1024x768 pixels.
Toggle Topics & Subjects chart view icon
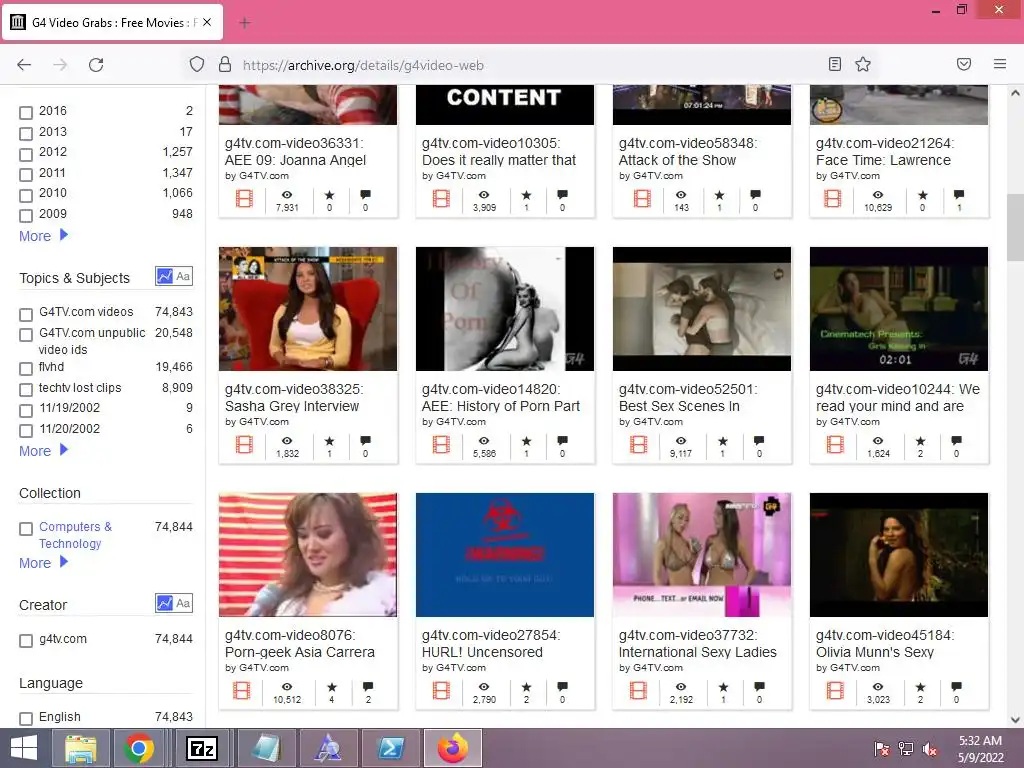165,276
